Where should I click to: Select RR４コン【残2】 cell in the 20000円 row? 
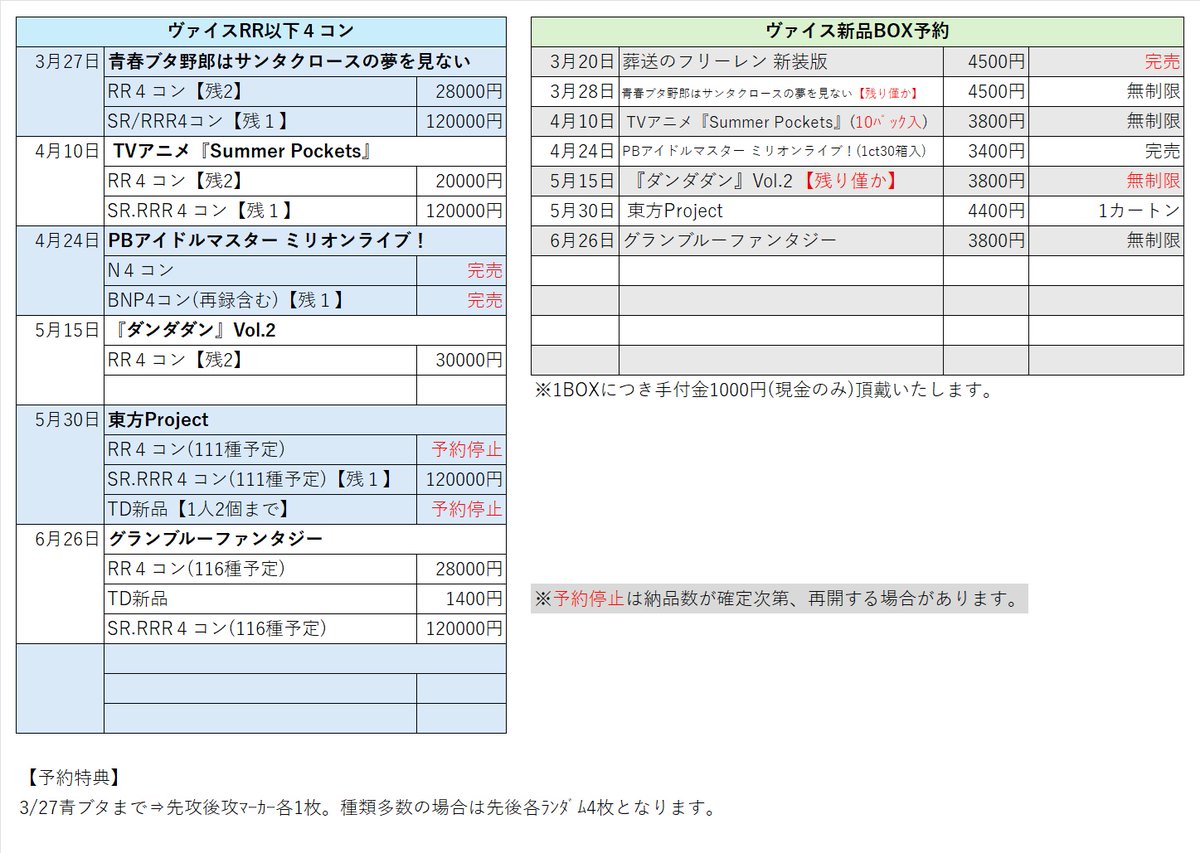[x=260, y=182]
